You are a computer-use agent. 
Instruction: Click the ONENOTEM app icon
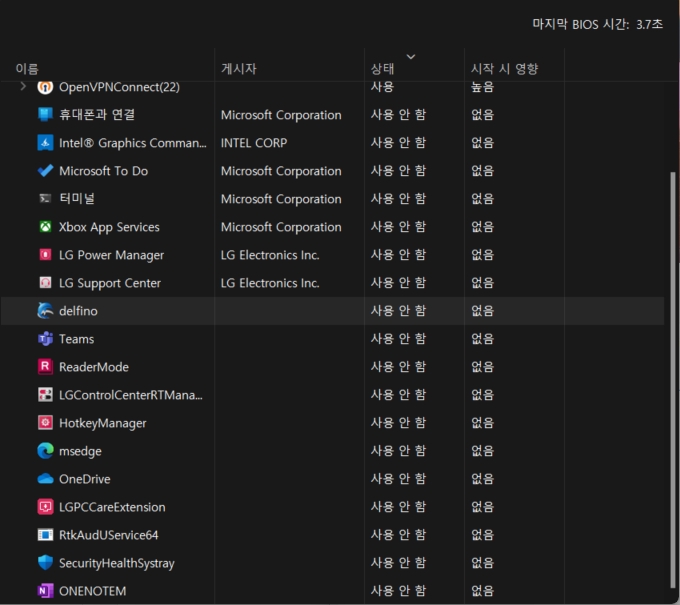[45, 591]
